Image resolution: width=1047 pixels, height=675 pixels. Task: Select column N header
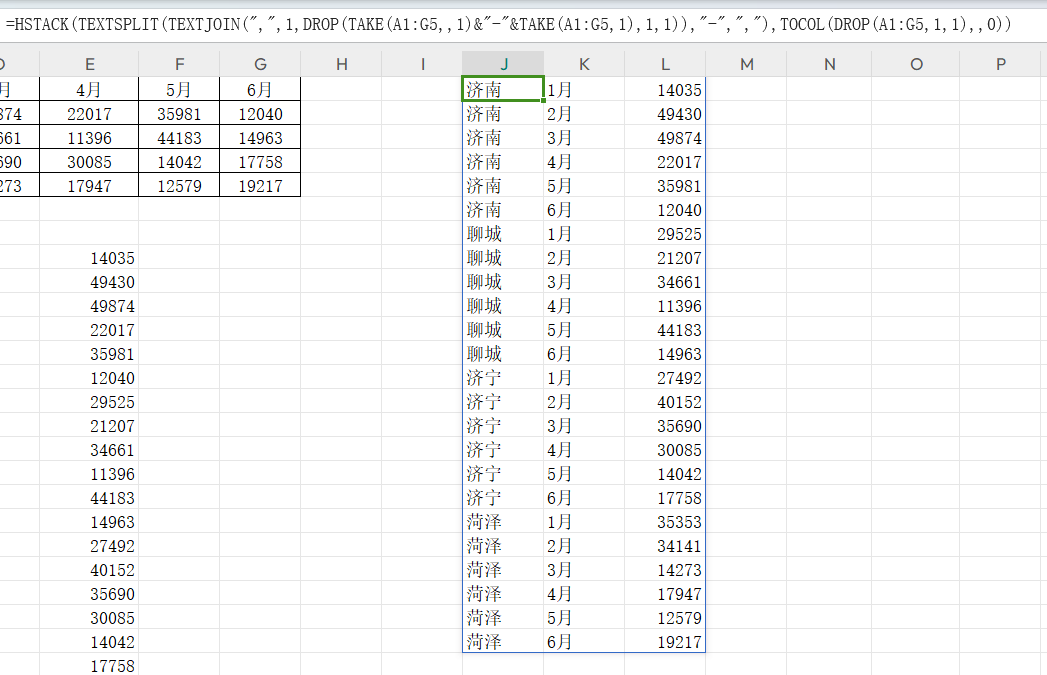coord(829,64)
